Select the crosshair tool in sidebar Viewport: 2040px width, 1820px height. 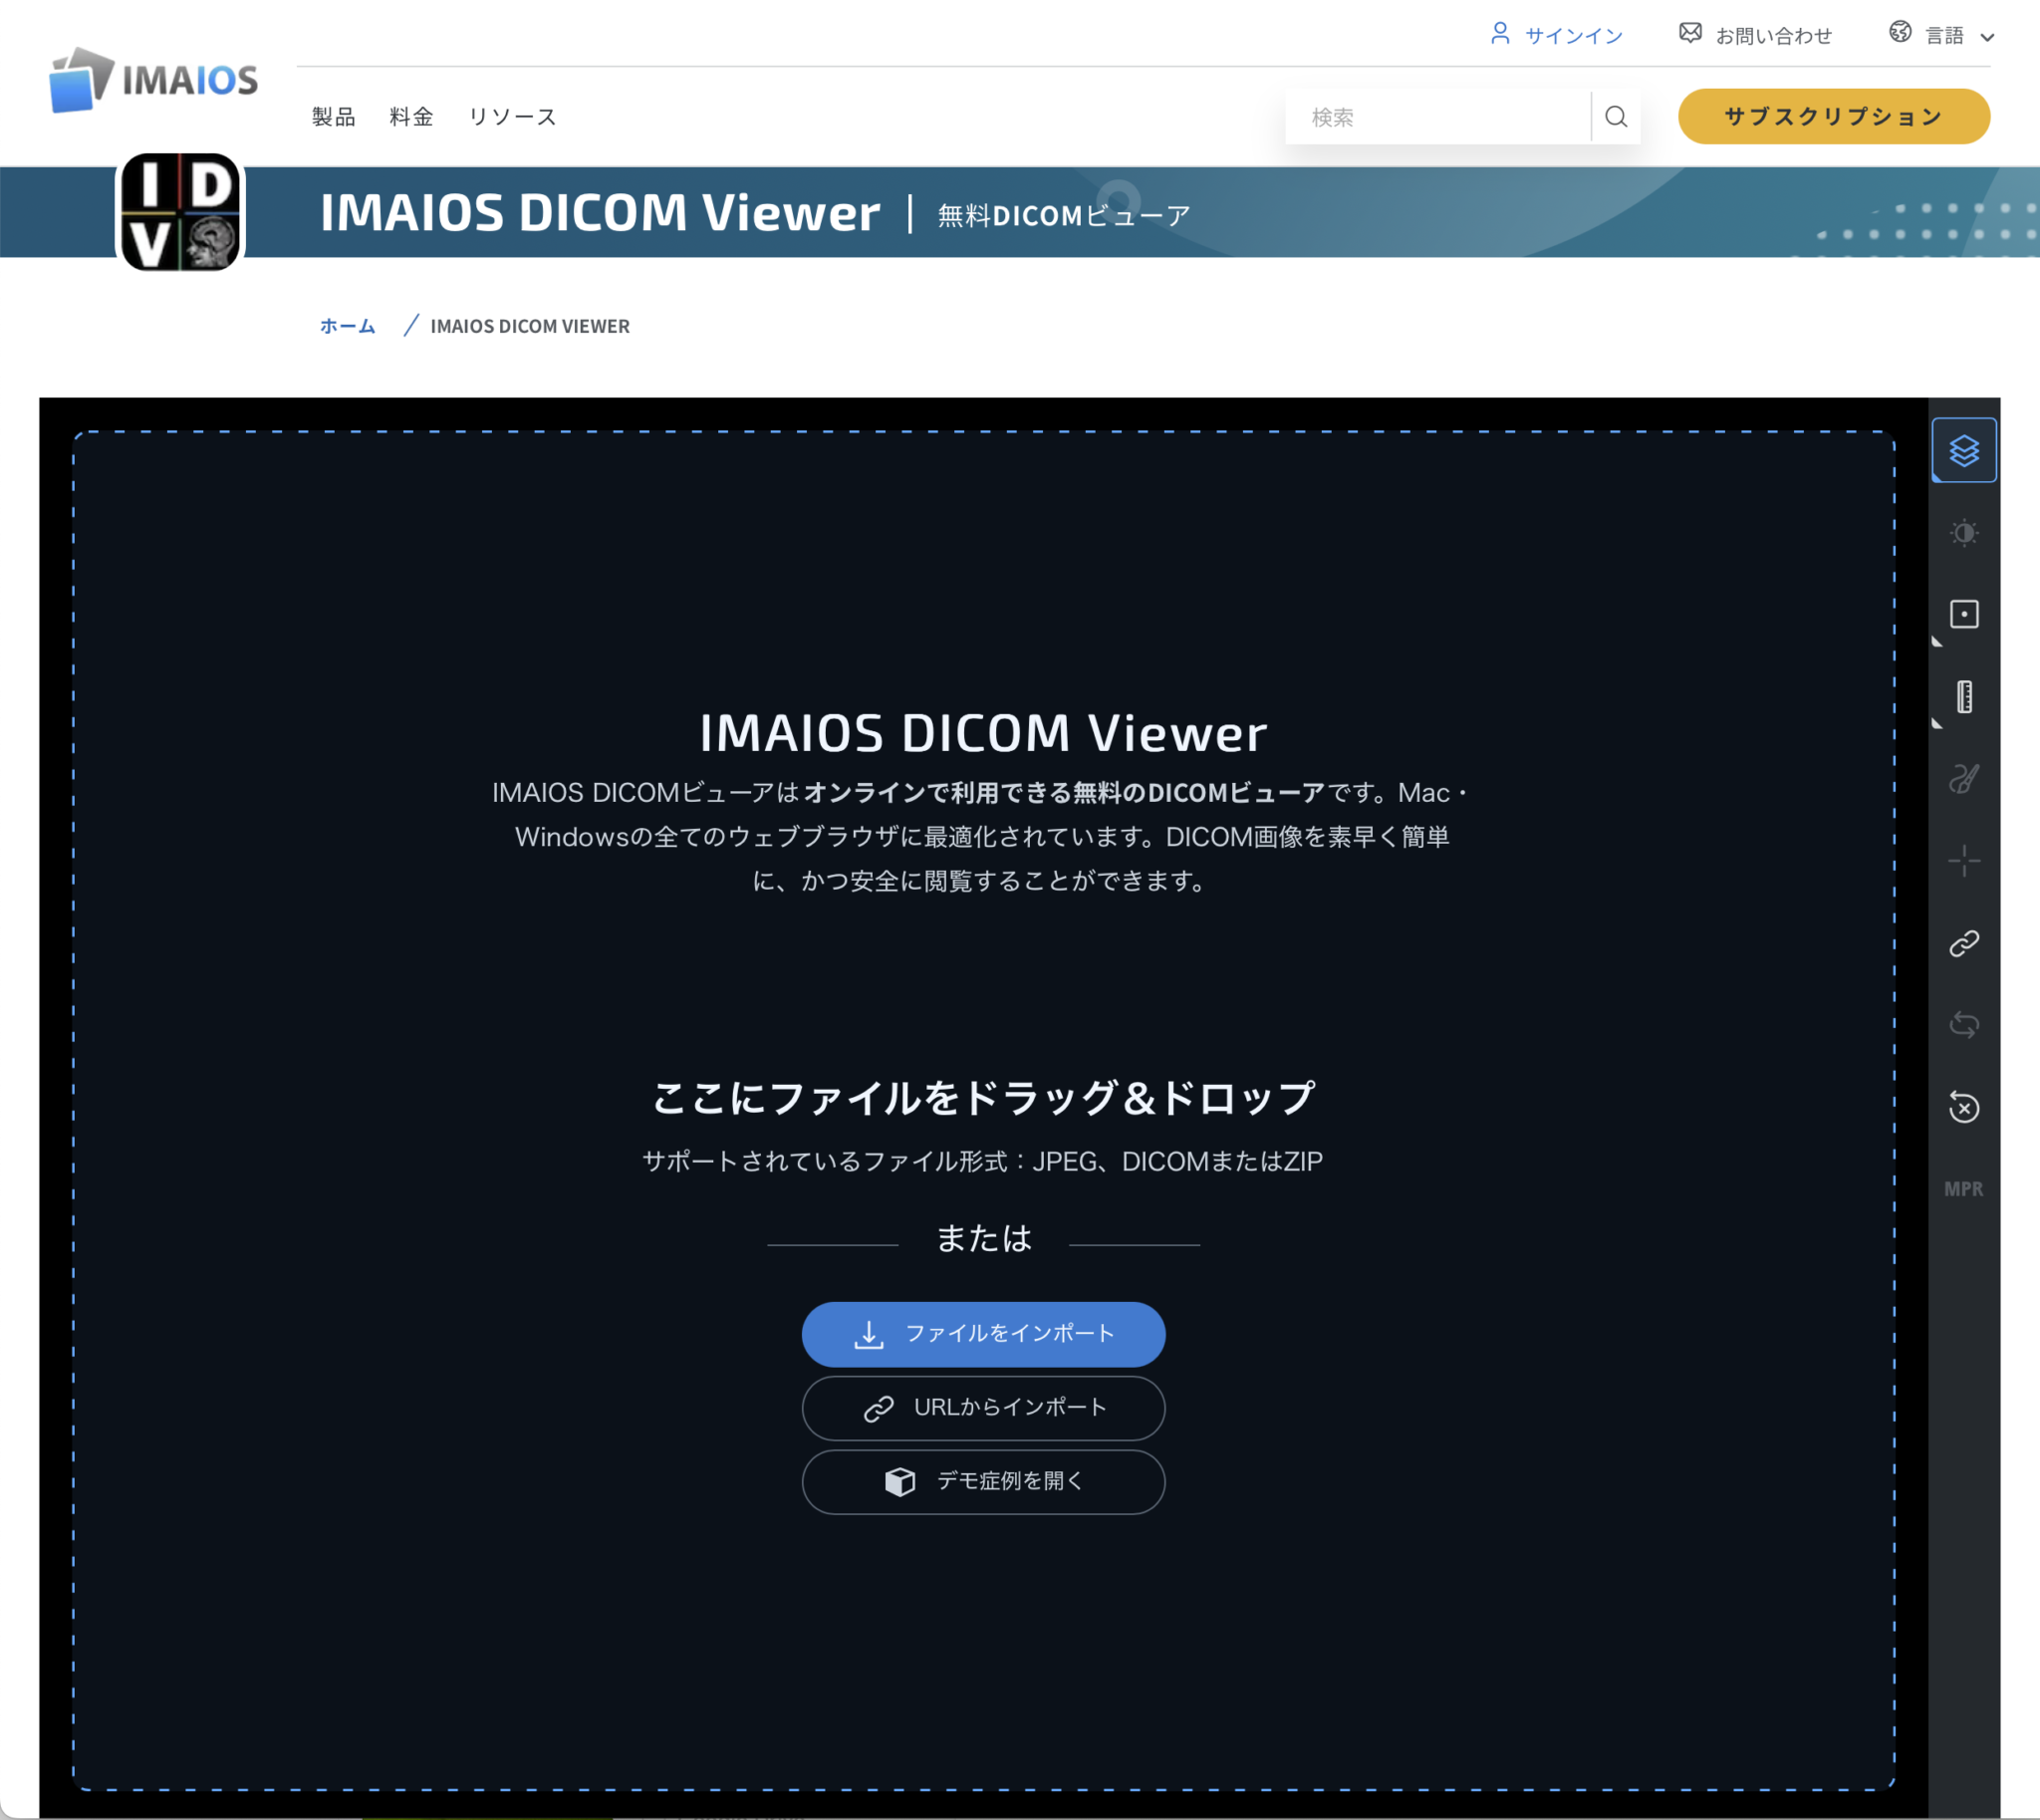(x=1963, y=860)
